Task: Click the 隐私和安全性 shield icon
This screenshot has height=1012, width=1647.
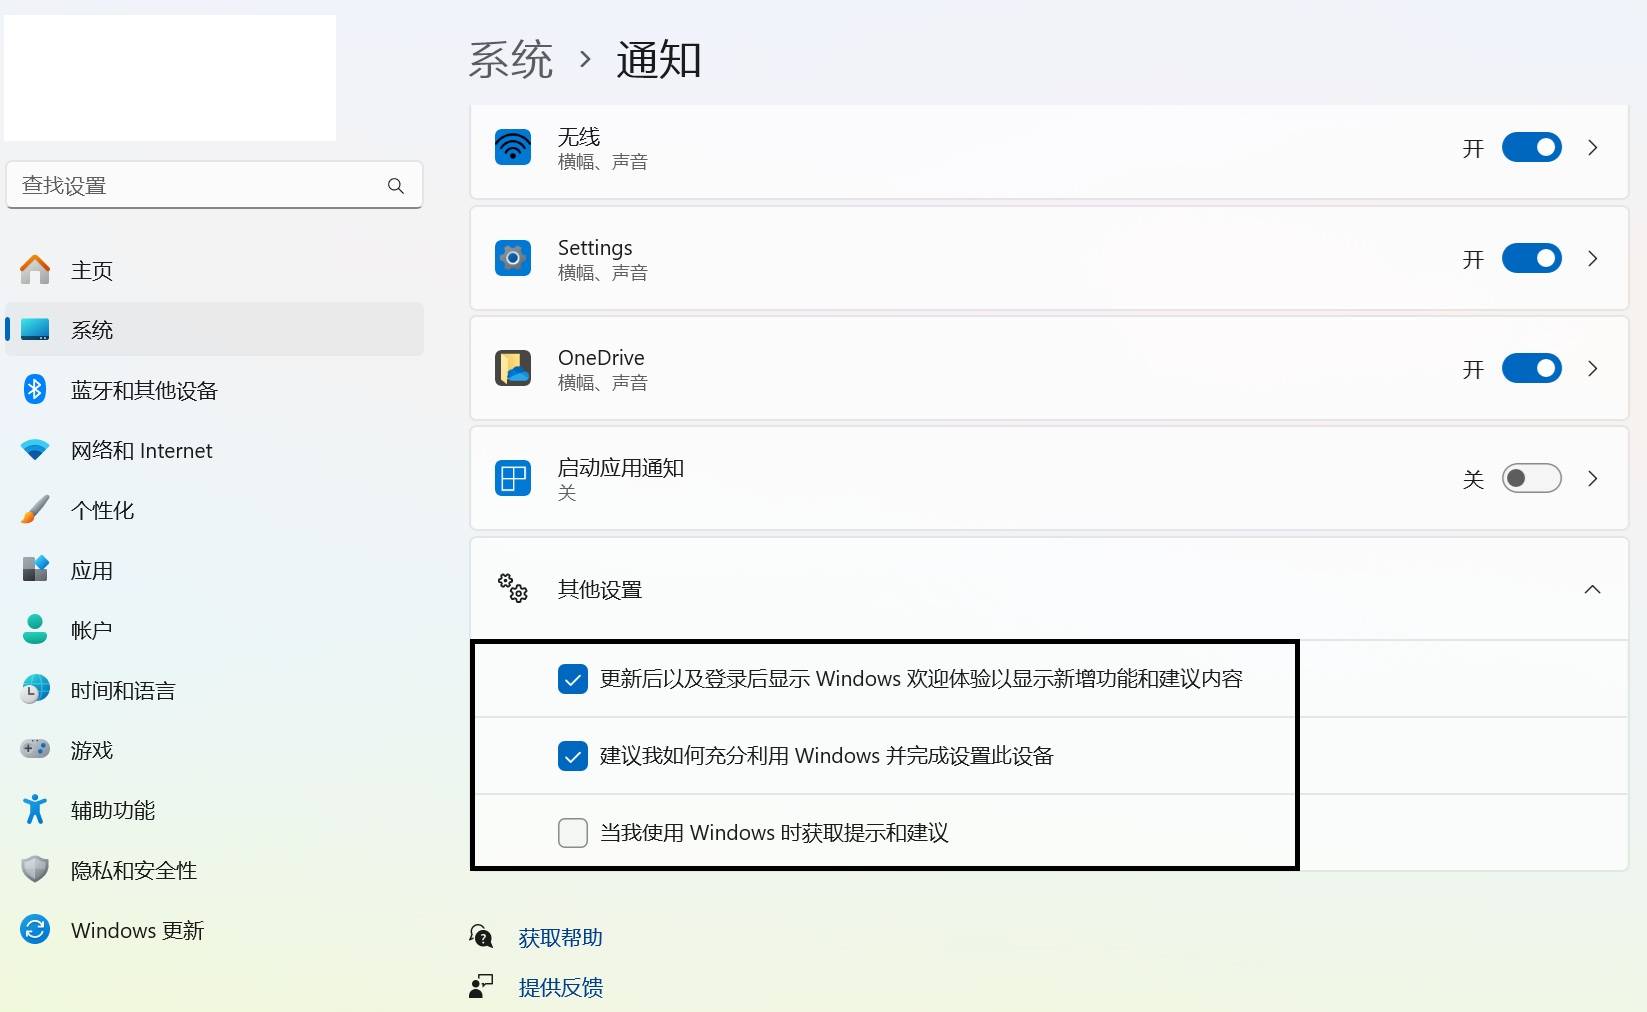Action: pos(35,870)
